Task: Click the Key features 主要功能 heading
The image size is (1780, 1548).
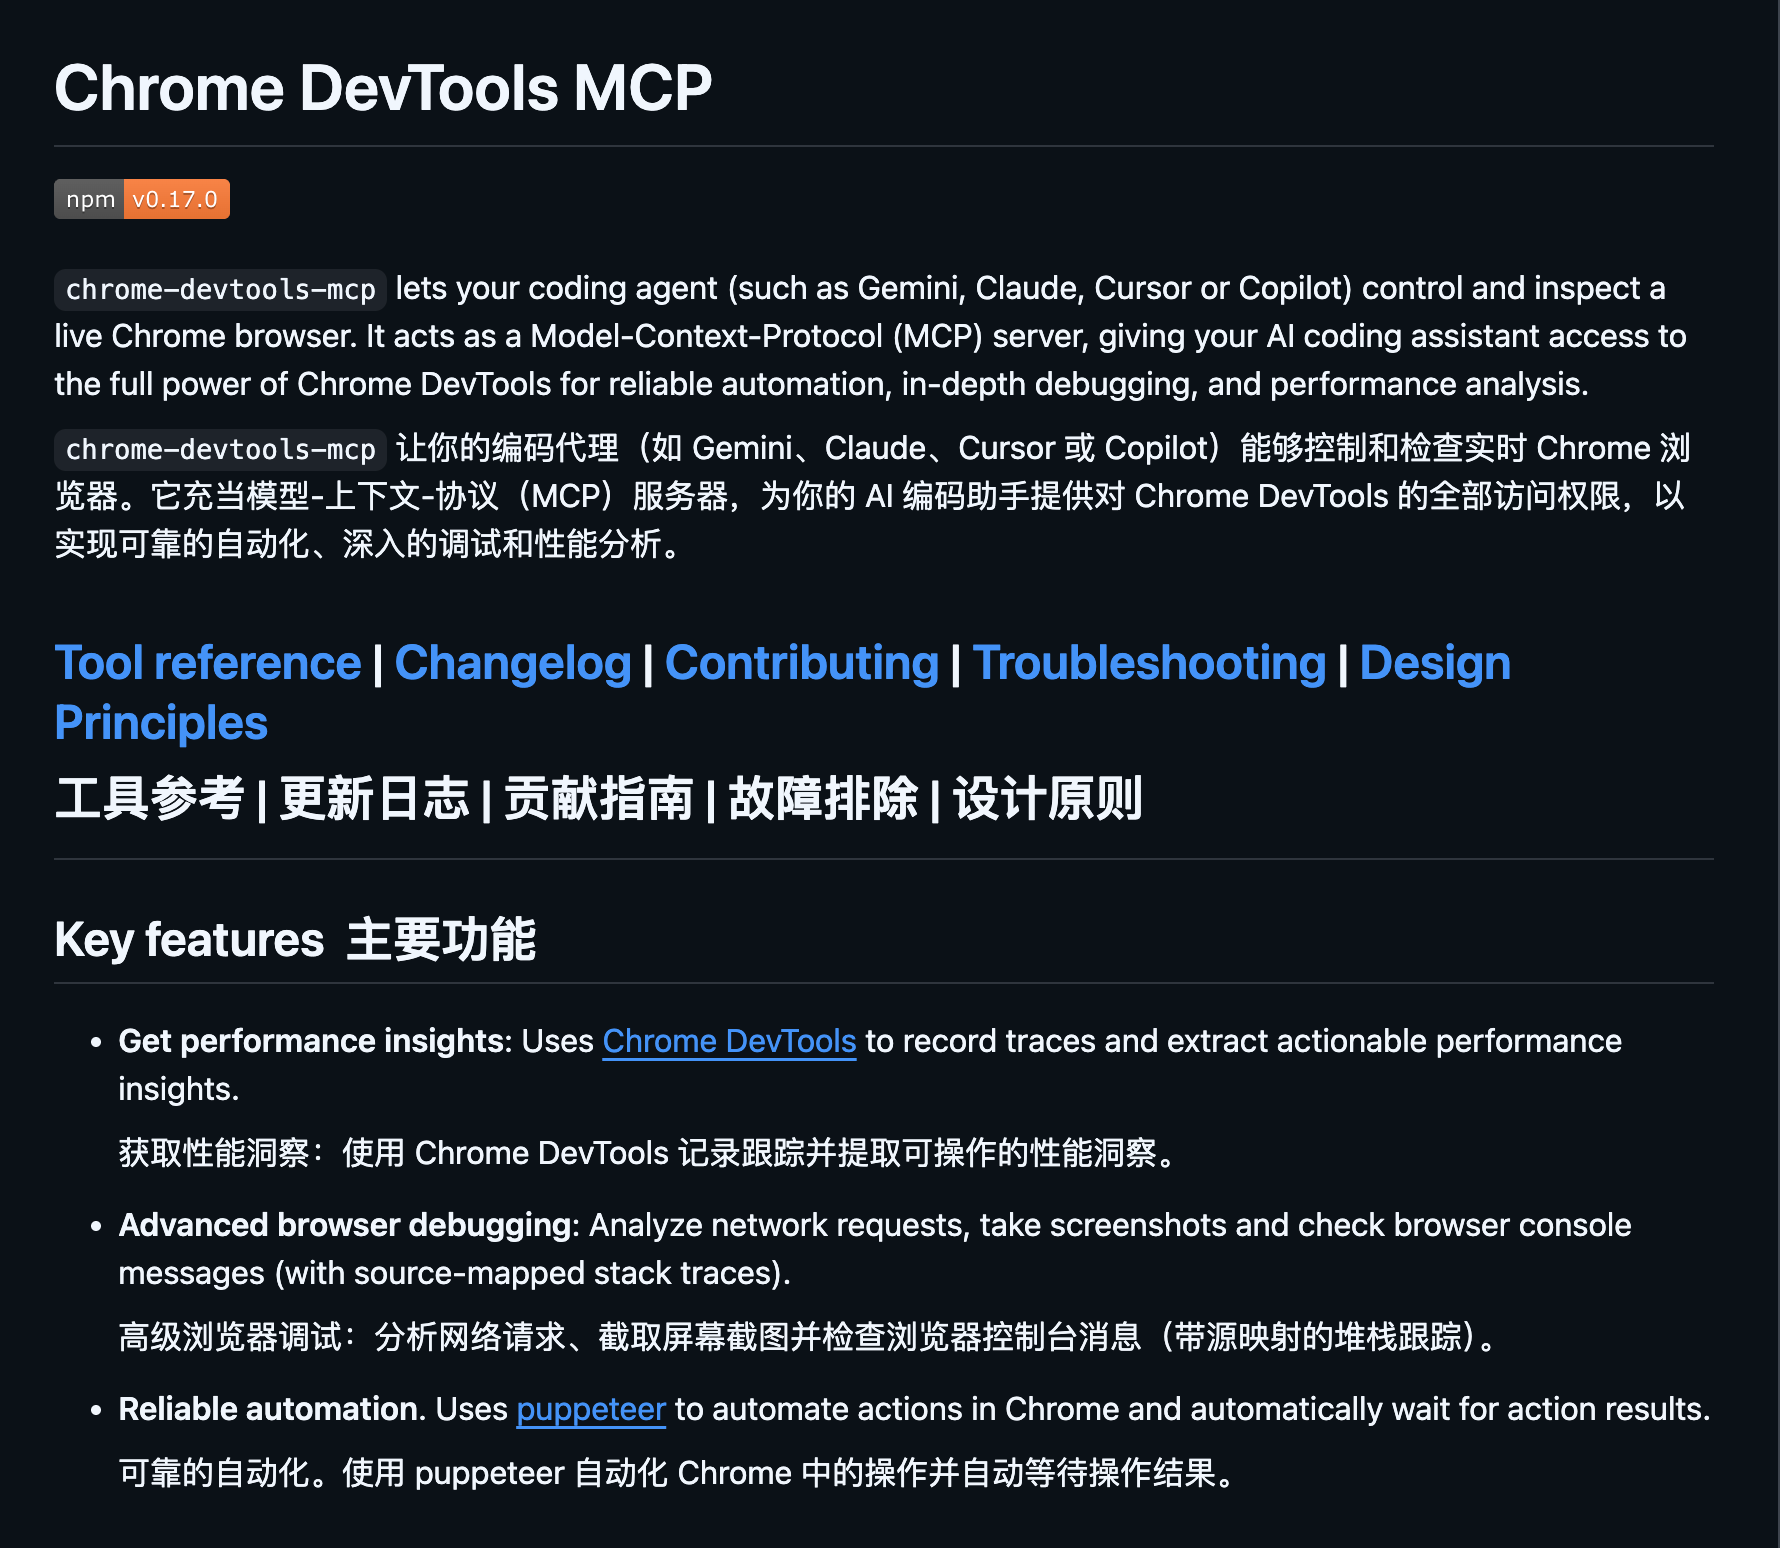Action: point(295,940)
